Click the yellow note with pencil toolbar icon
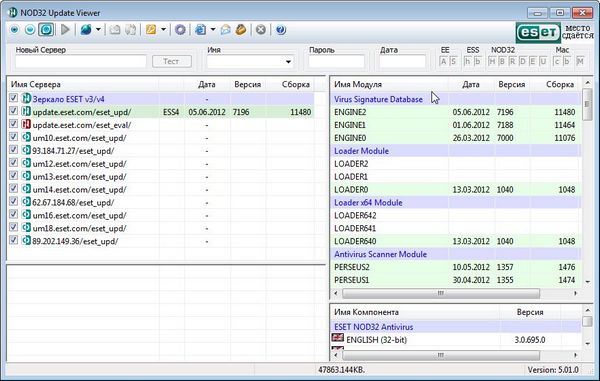Viewport: 600px width, 381px height. (151, 29)
